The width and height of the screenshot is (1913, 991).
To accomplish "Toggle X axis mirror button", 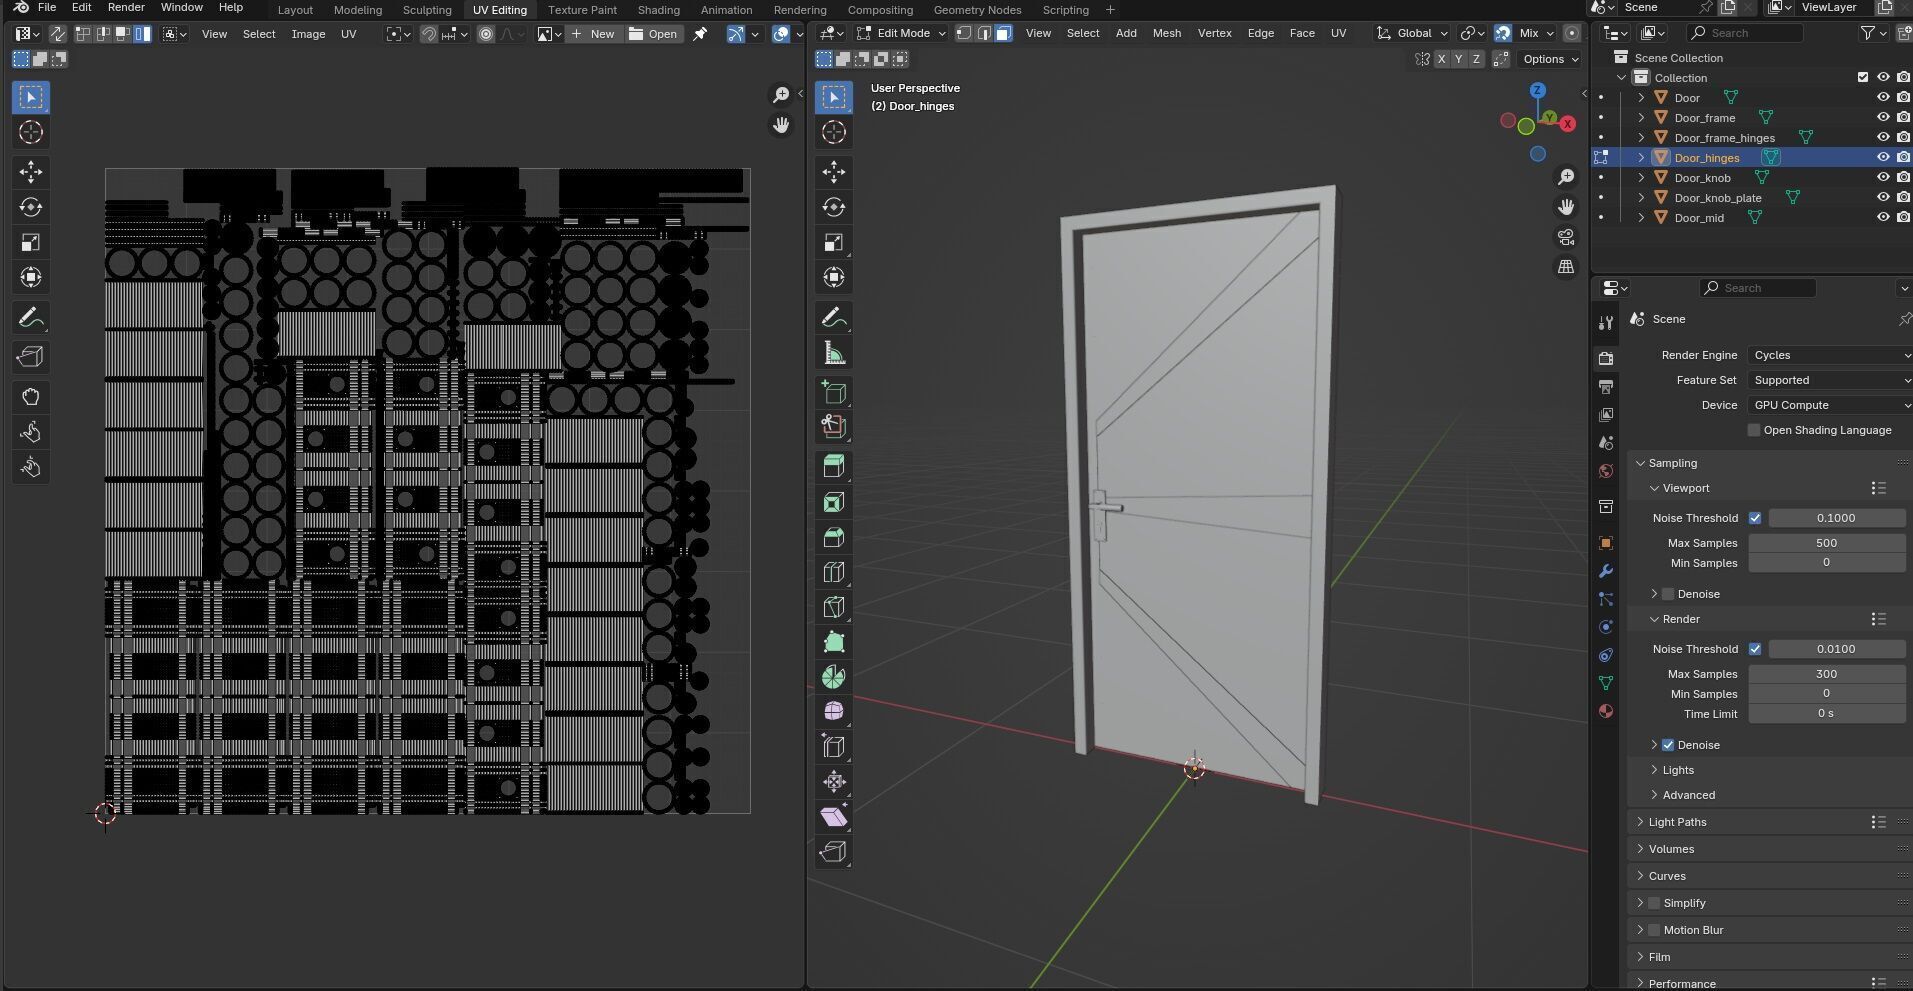I will pos(1441,59).
